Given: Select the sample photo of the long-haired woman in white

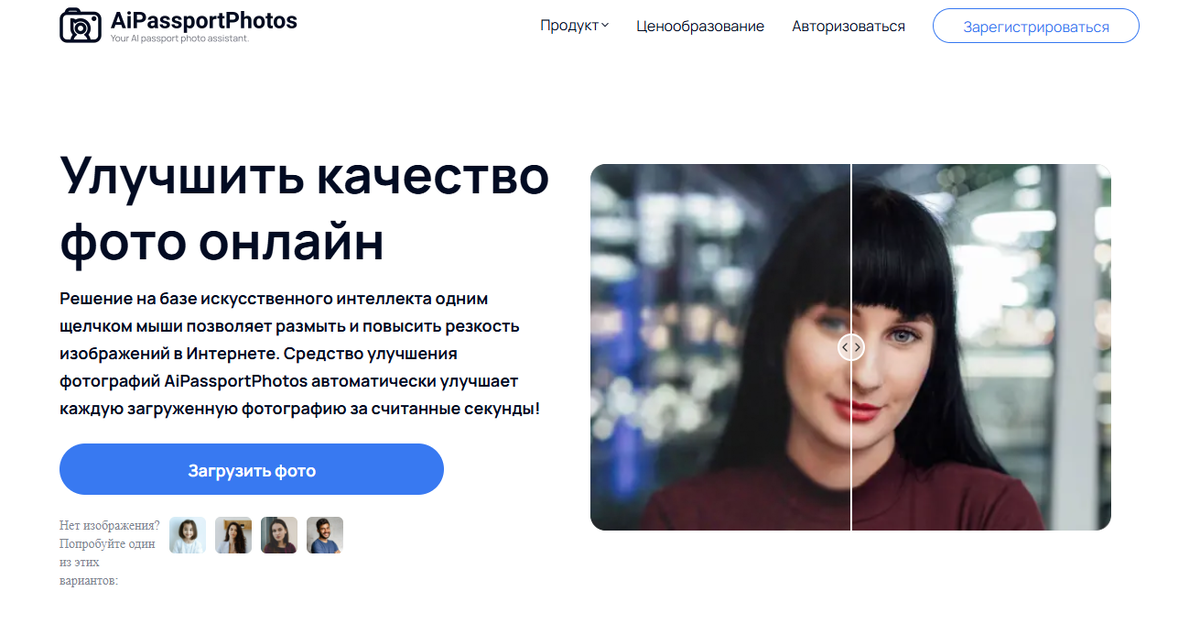Looking at the screenshot, I should (x=233, y=535).
